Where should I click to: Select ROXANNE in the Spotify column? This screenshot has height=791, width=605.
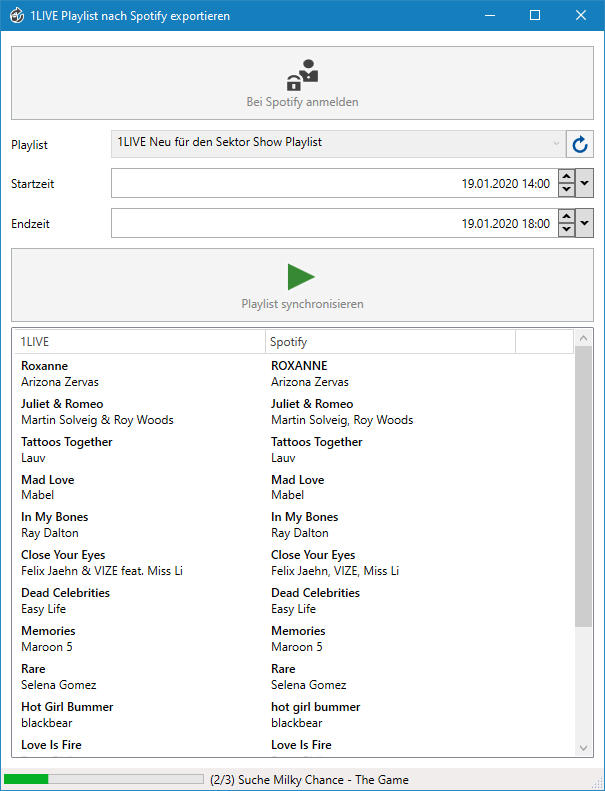pyautogui.click(x=299, y=366)
